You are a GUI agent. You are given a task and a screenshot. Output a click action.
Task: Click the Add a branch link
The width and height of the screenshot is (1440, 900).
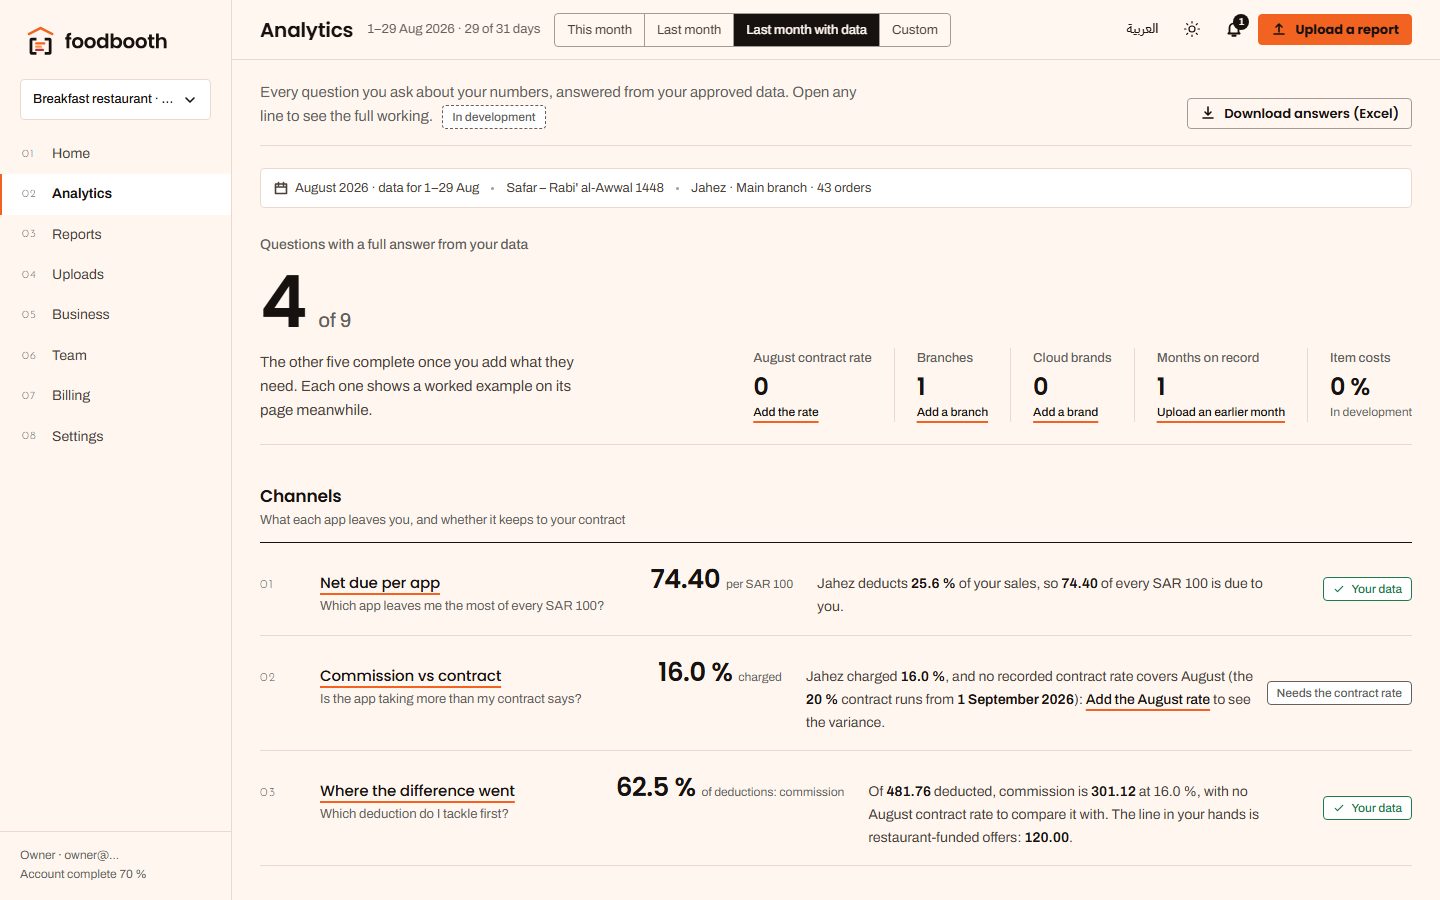pyautogui.click(x=952, y=412)
